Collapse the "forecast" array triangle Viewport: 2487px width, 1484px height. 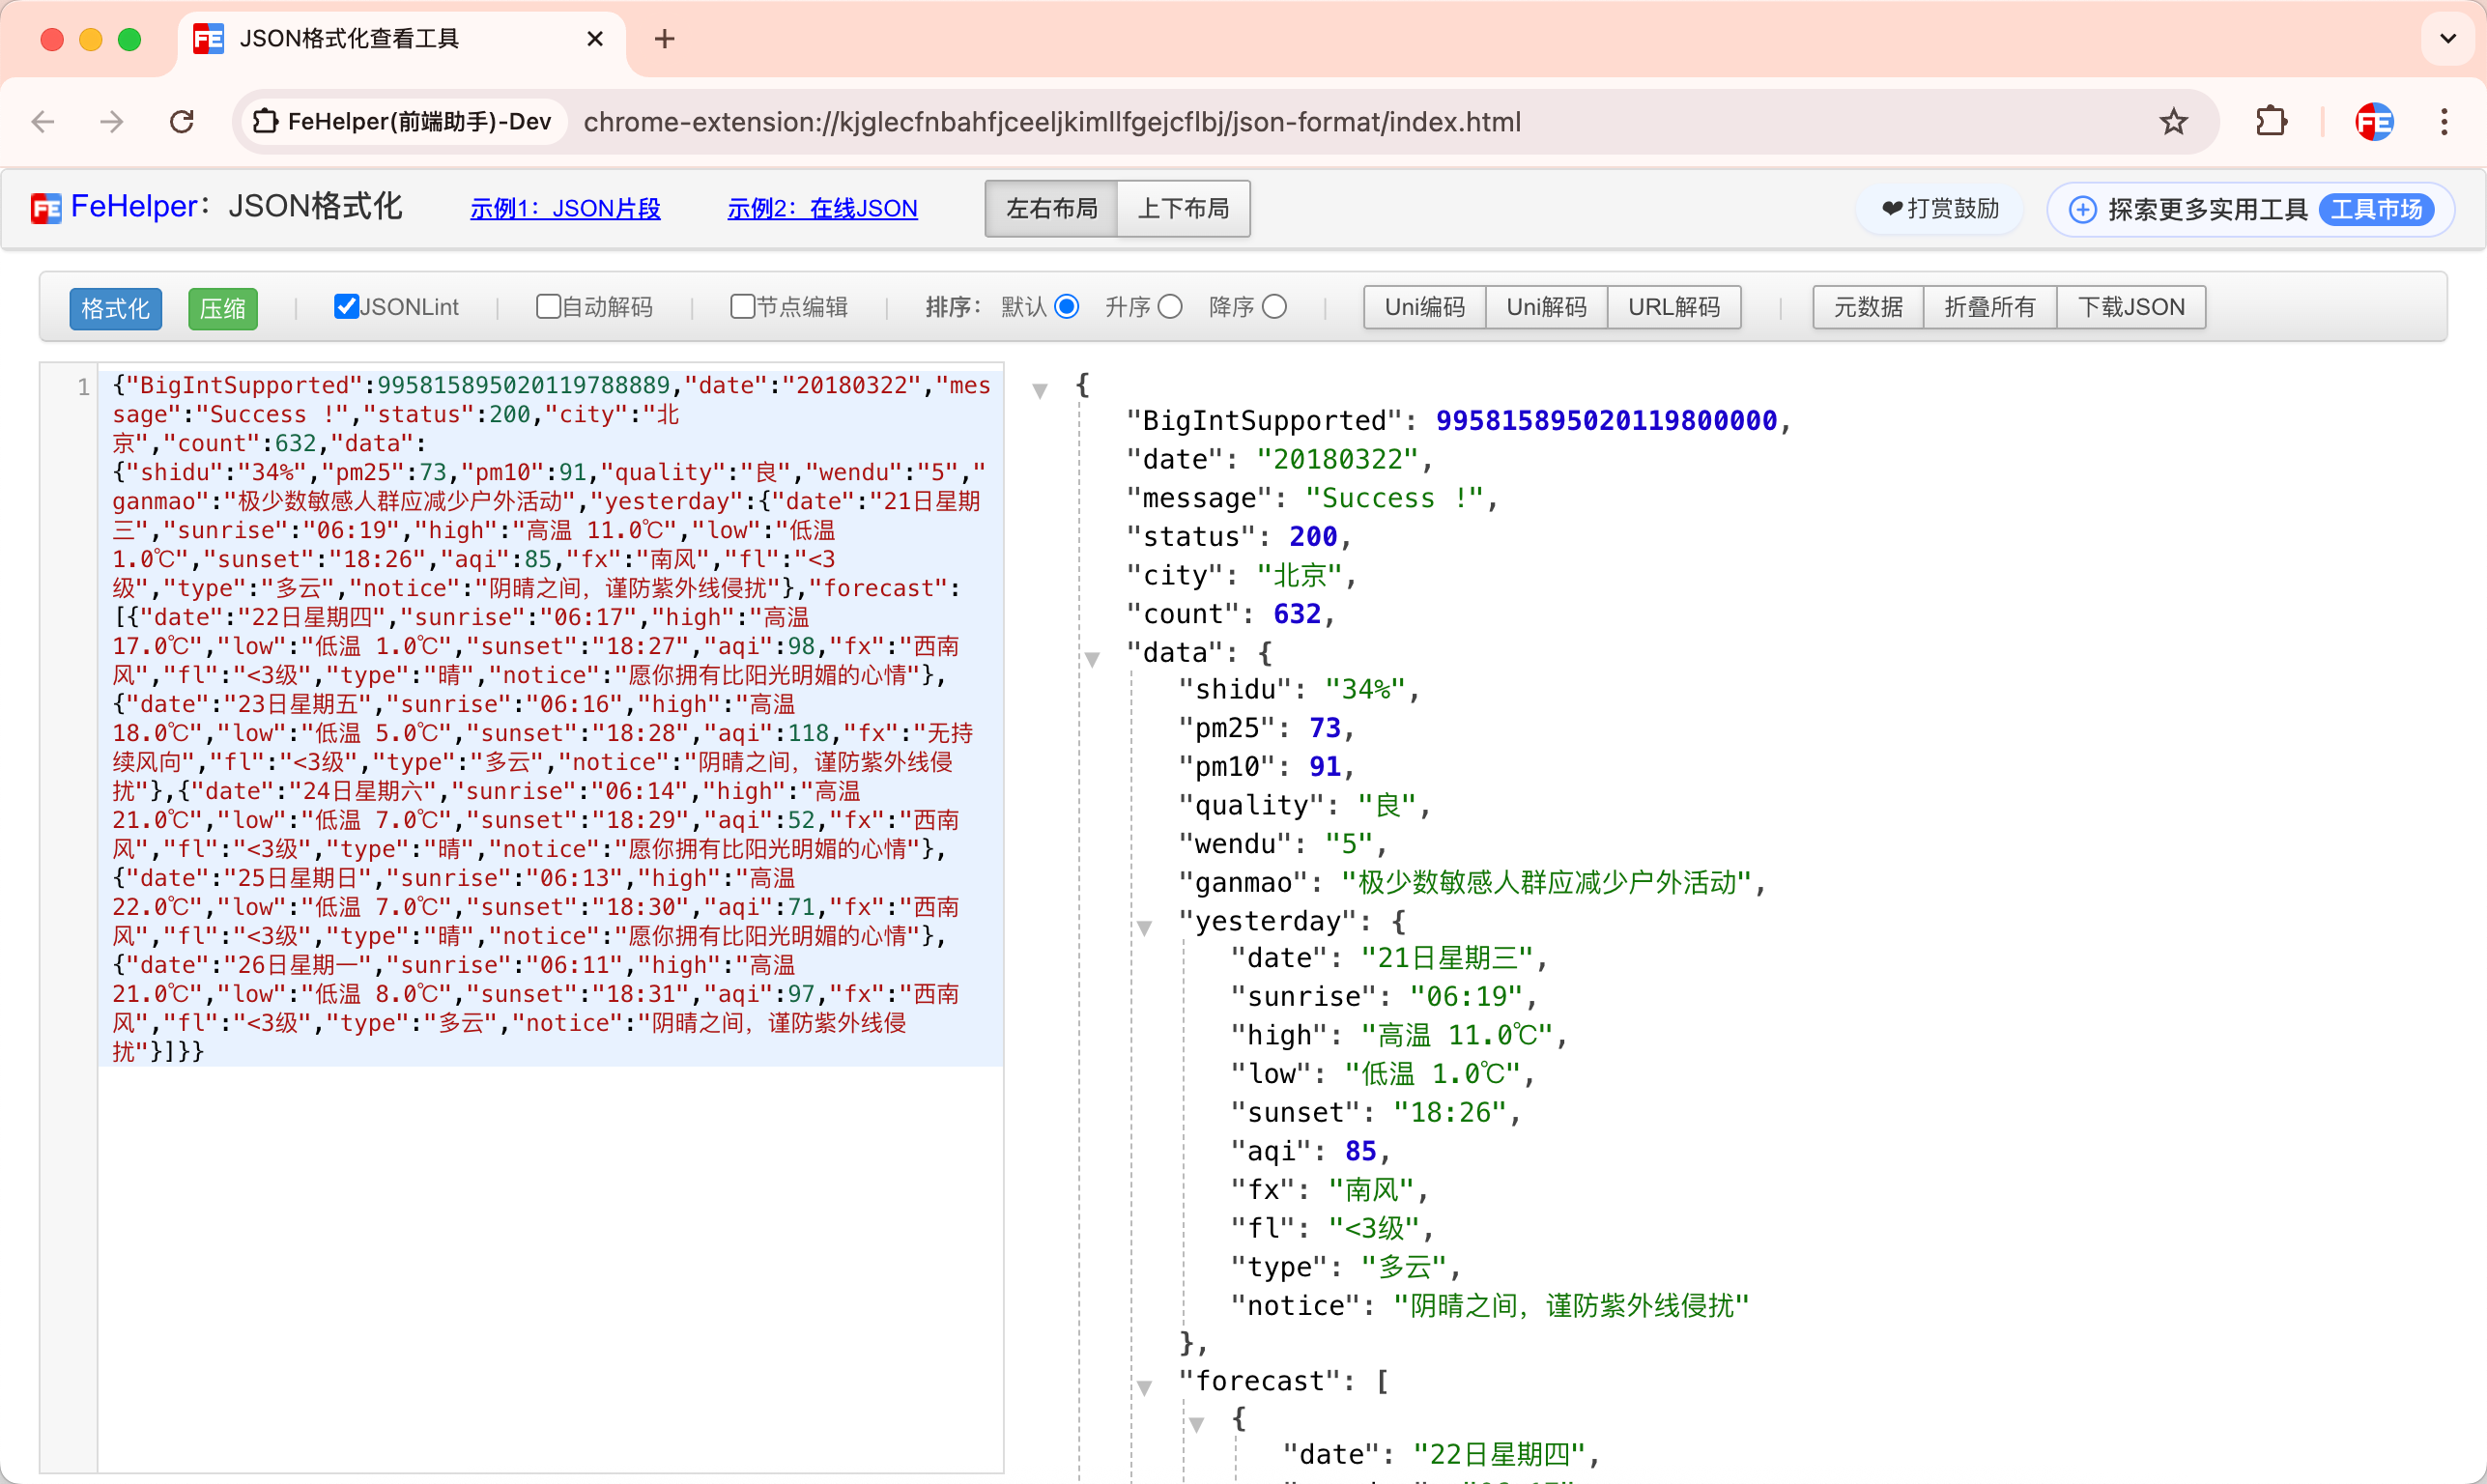click(x=1144, y=1387)
